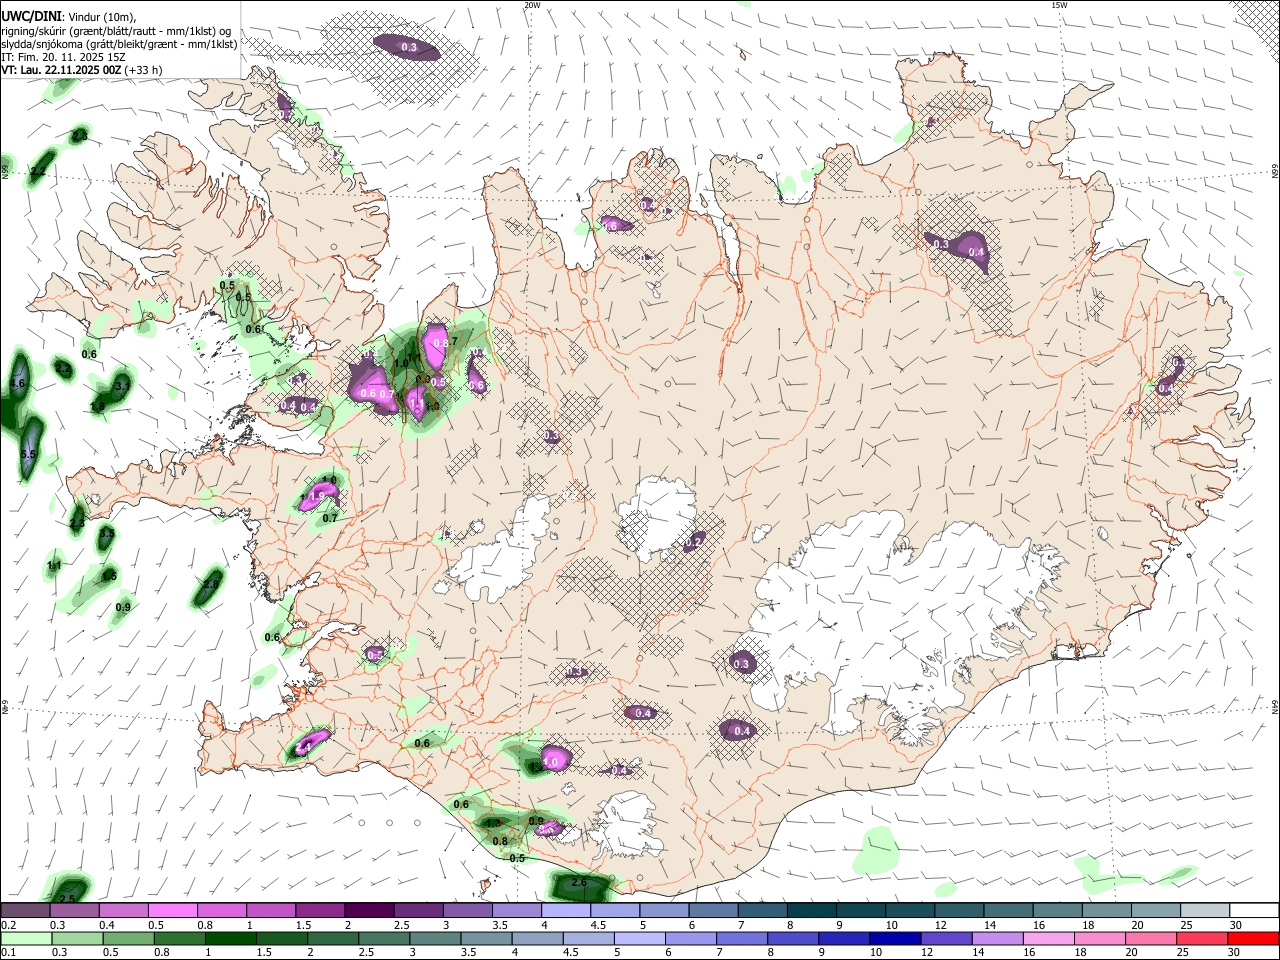The width and height of the screenshot is (1280, 960).
Task: Click the '12' label in the upper legend row
Action: [940, 925]
